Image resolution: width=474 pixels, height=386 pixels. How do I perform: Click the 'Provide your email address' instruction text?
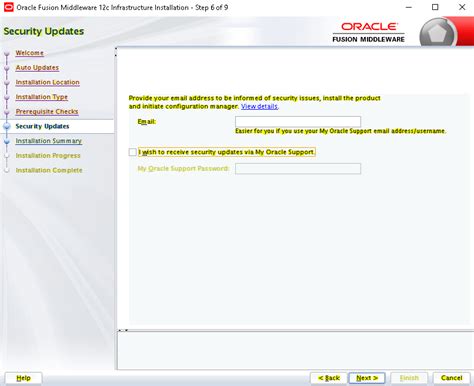(254, 102)
